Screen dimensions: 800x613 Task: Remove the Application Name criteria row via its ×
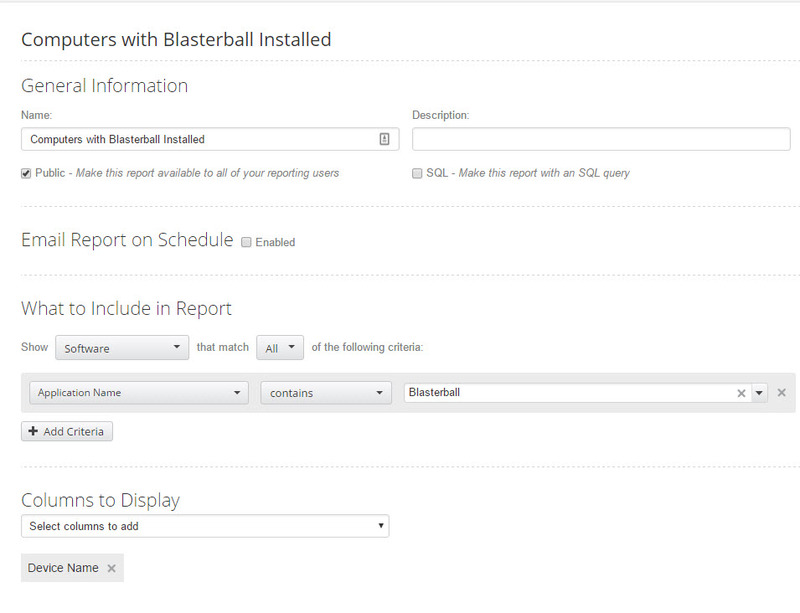click(x=782, y=393)
